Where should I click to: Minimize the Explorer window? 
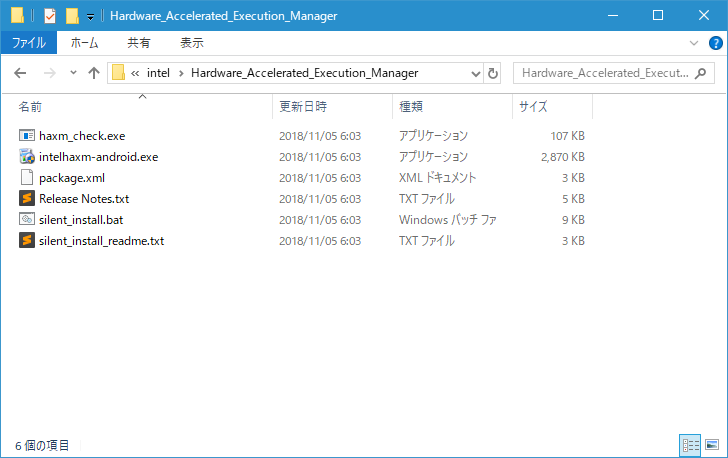pyautogui.click(x=613, y=15)
